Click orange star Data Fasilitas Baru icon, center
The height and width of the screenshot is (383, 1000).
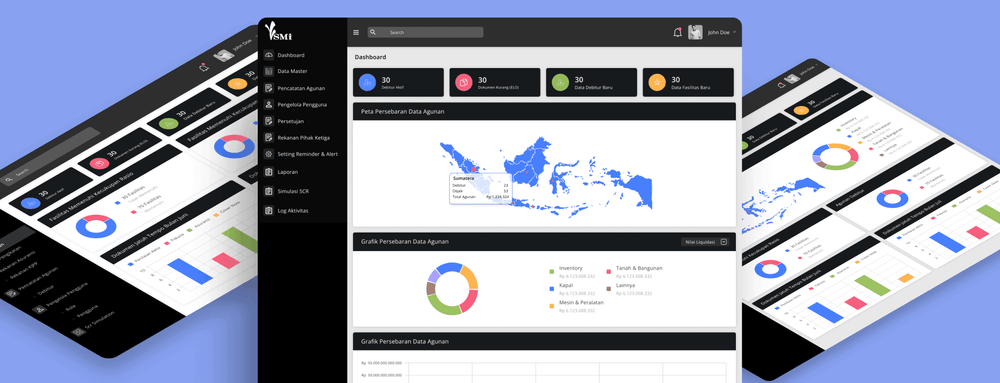point(657,82)
